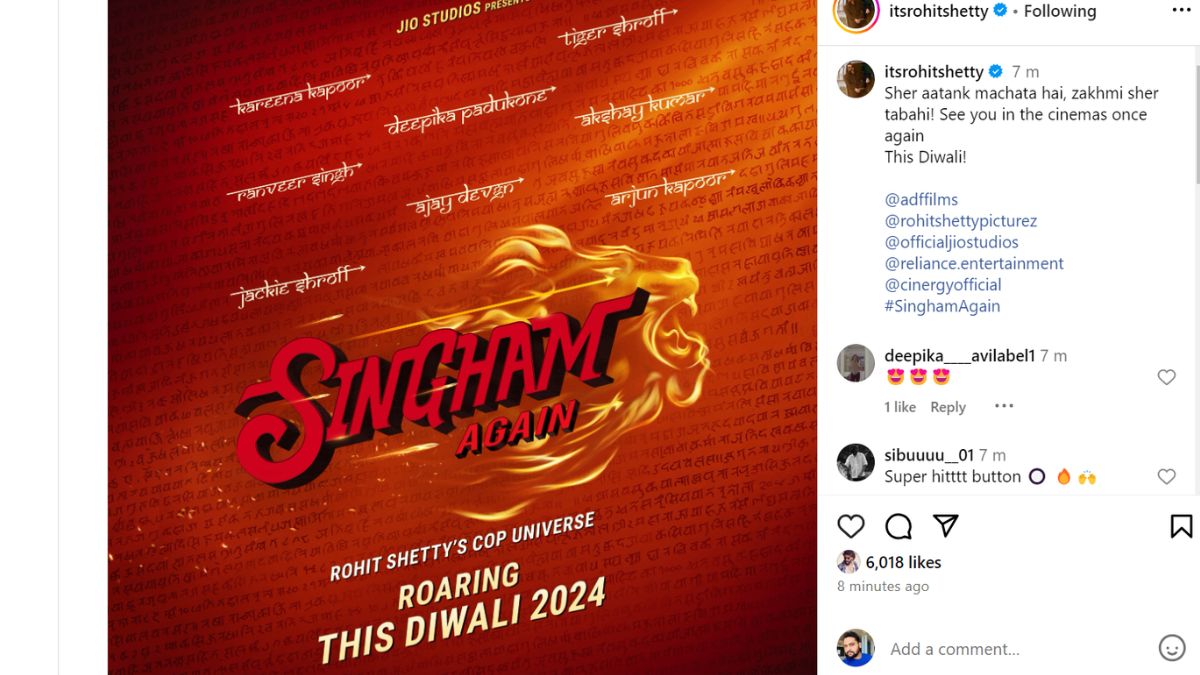Save the post with the bookmark icon
The height and width of the screenshot is (675, 1200).
(x=1181, y=526)
